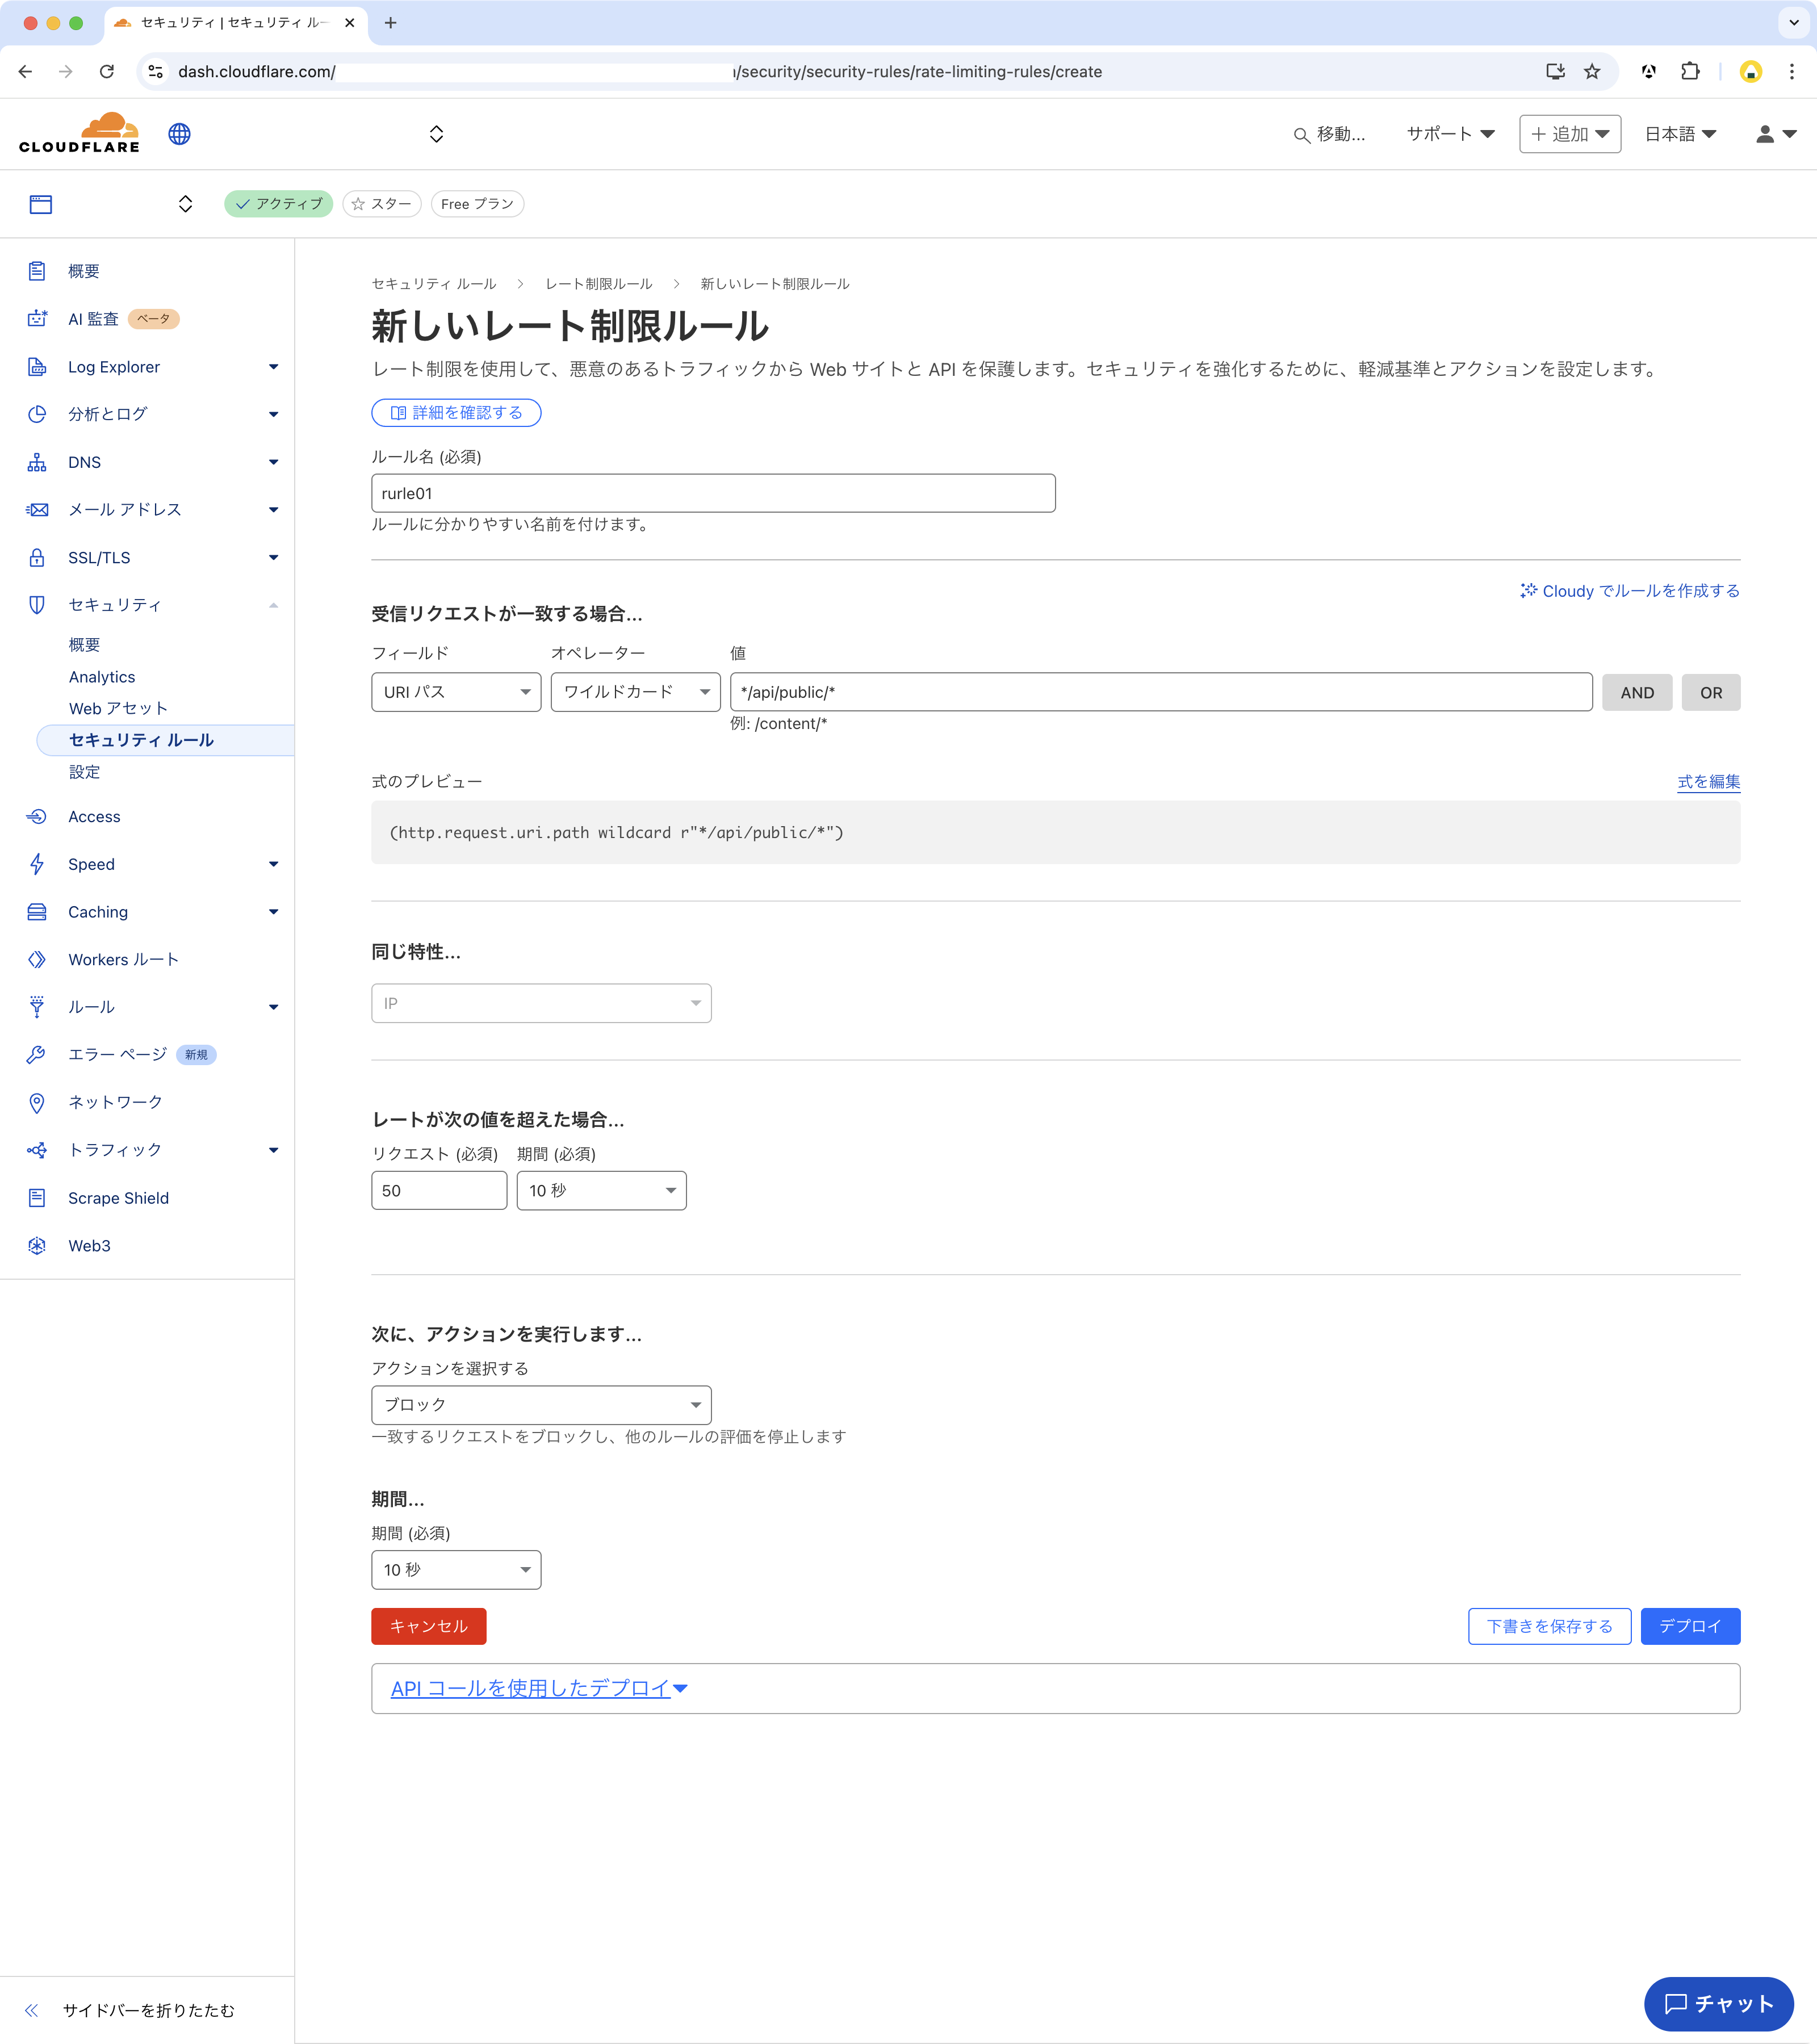Open the サポート dropdown menu
Image resolution: width=1817 pixels, height=2044 pixels.
(x=1450, y=134)
